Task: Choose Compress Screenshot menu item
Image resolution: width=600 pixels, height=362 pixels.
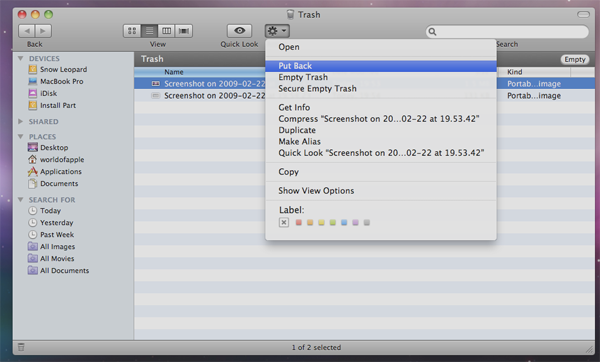Action: [381, 119]
